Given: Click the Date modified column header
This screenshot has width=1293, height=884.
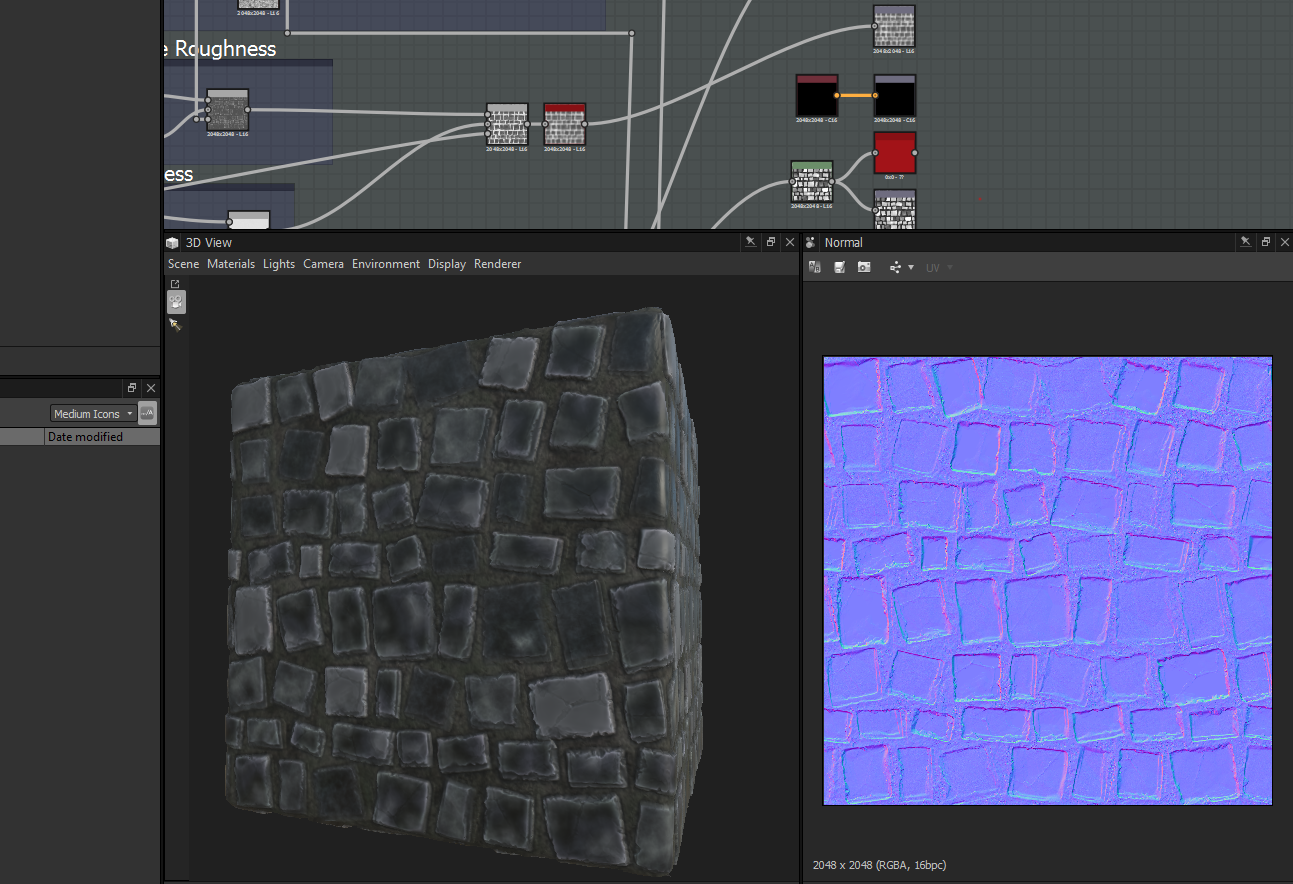Looking at the screenshot, I should point(84,436).
